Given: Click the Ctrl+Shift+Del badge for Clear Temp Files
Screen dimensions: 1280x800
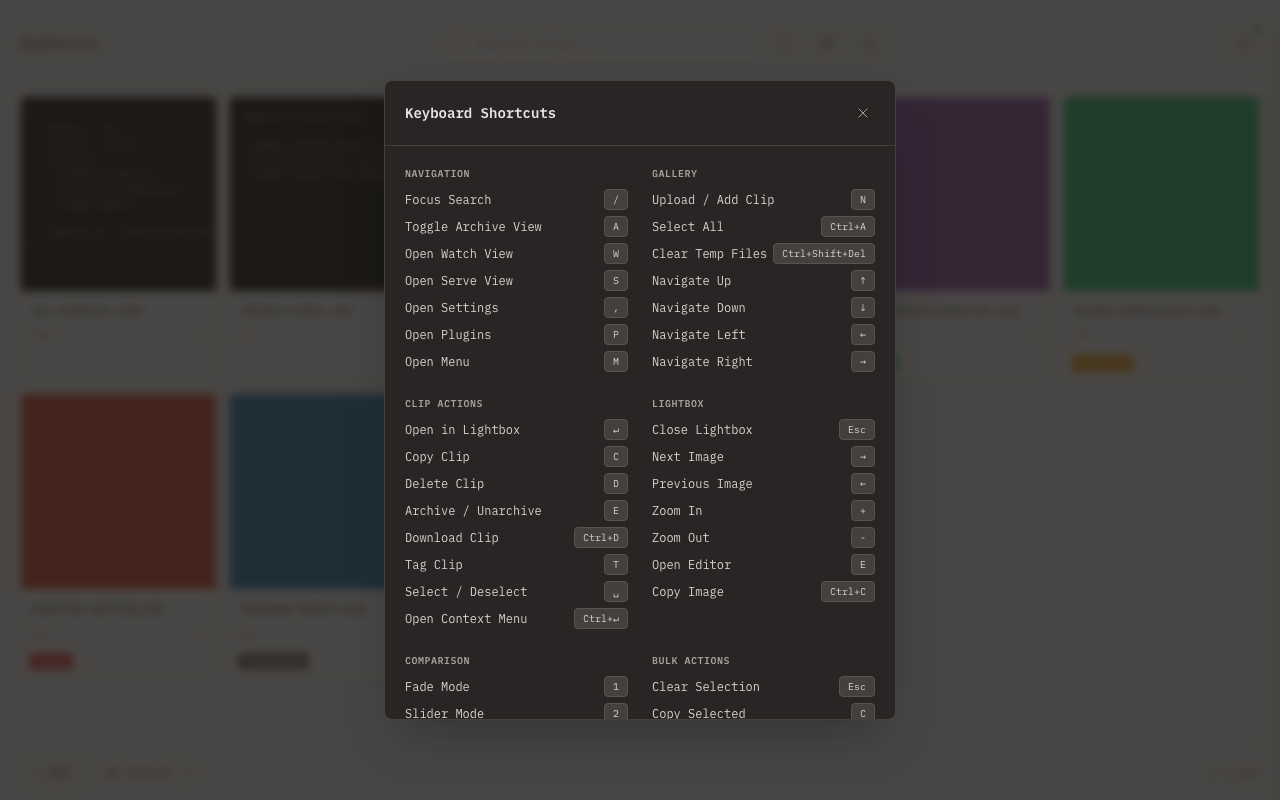Looking at the screenshot, I should pos(823,254).
